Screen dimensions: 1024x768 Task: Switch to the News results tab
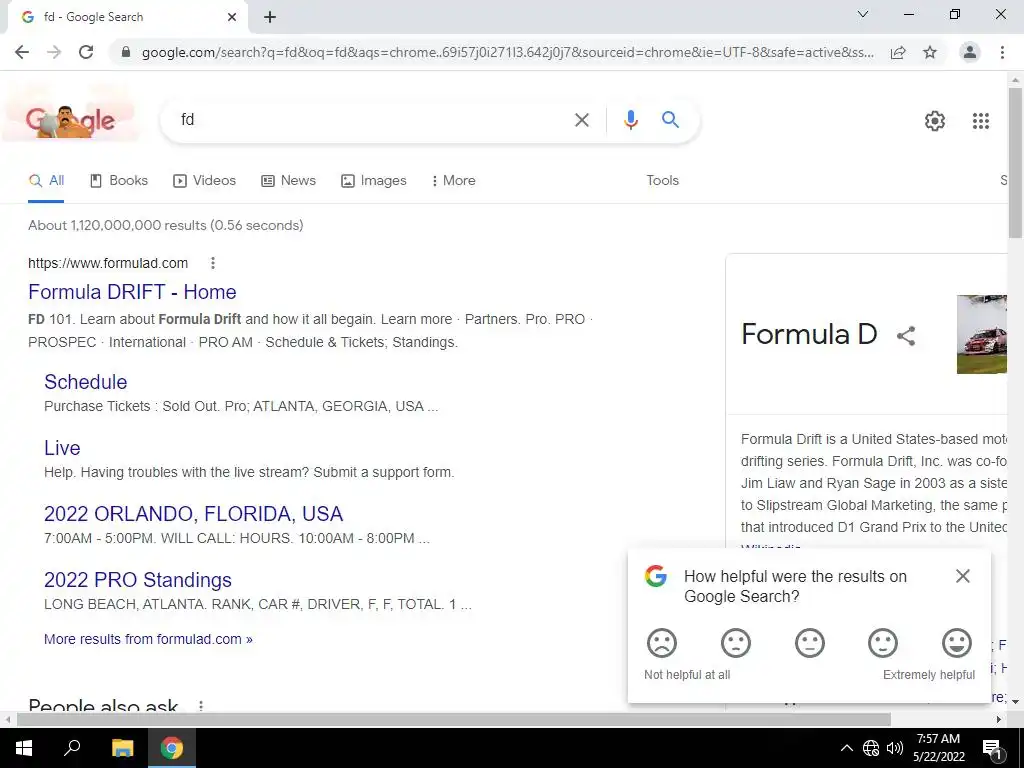(288, 181)
